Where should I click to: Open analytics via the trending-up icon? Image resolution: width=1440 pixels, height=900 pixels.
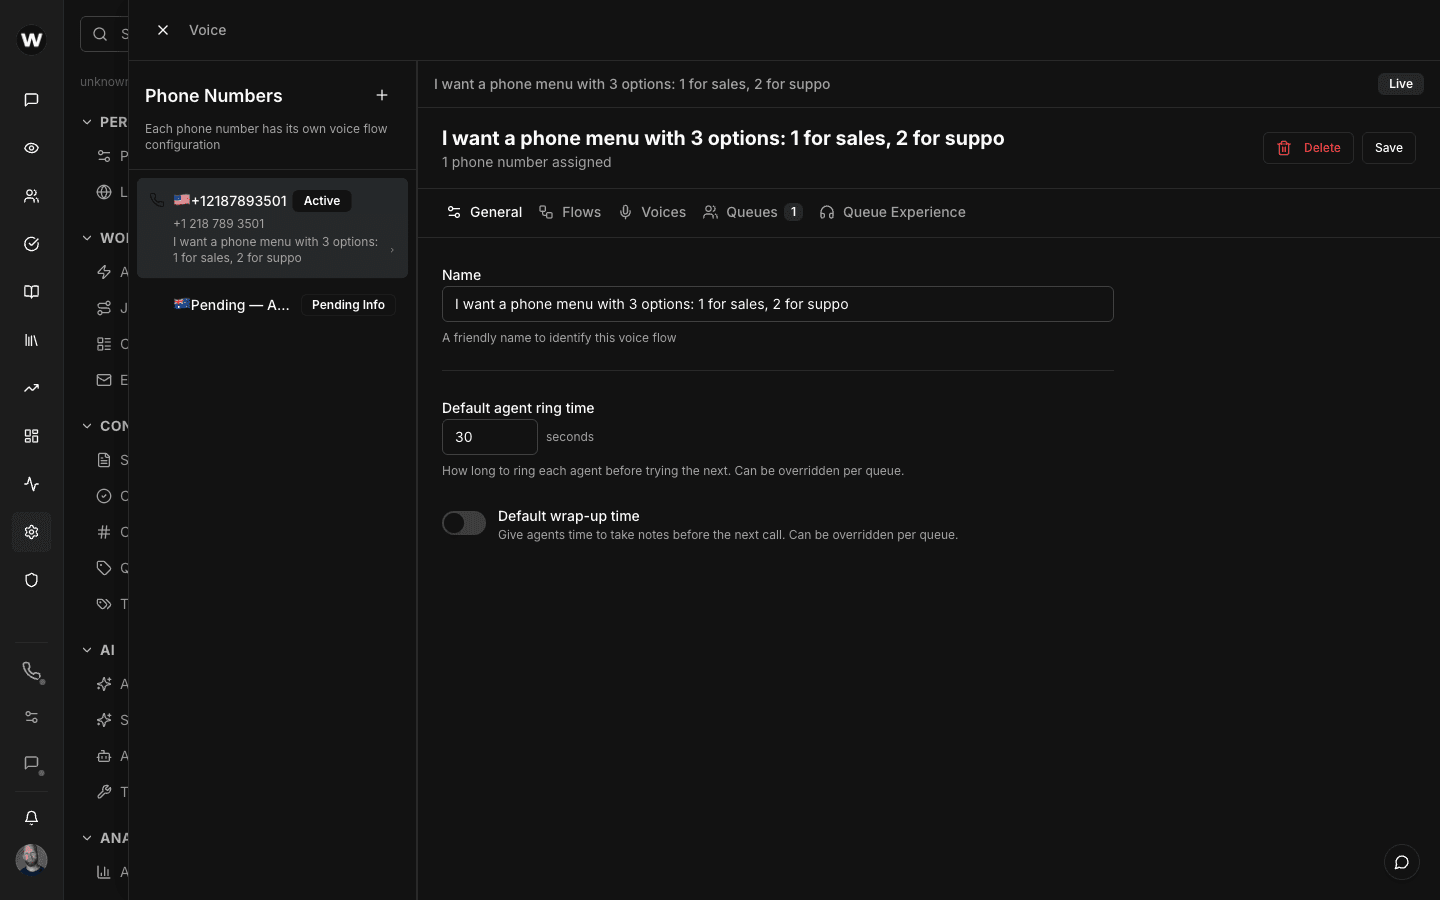point(31,388)
